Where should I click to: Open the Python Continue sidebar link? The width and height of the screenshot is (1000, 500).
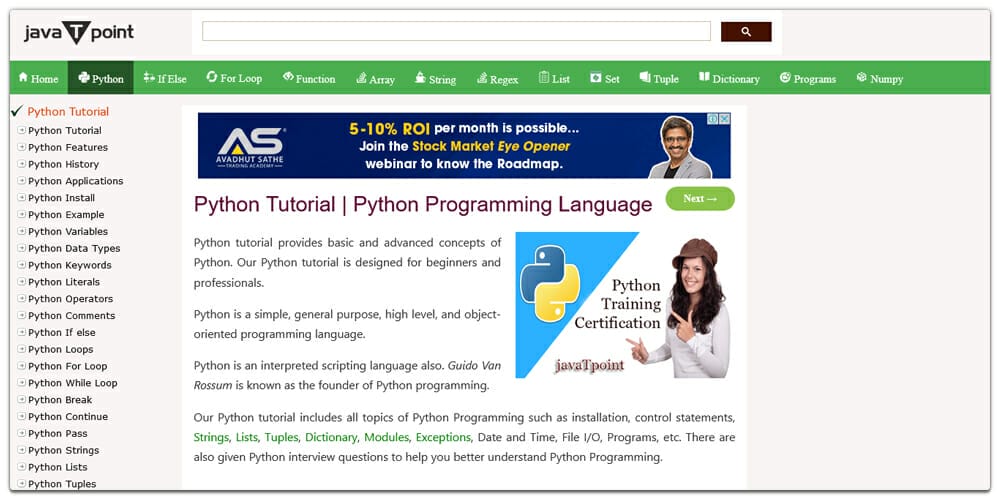pyautogui.click(x=68, y=416)
